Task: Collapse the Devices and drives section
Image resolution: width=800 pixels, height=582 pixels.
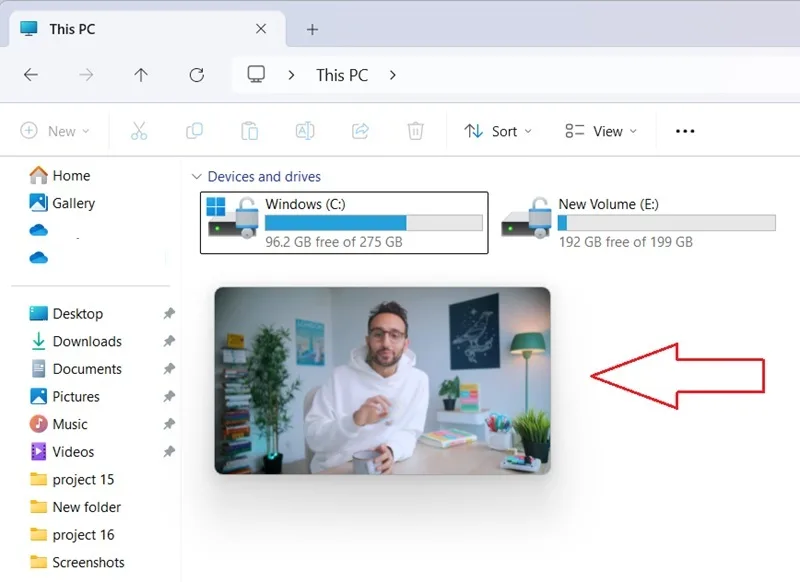Action: (196, 176)
